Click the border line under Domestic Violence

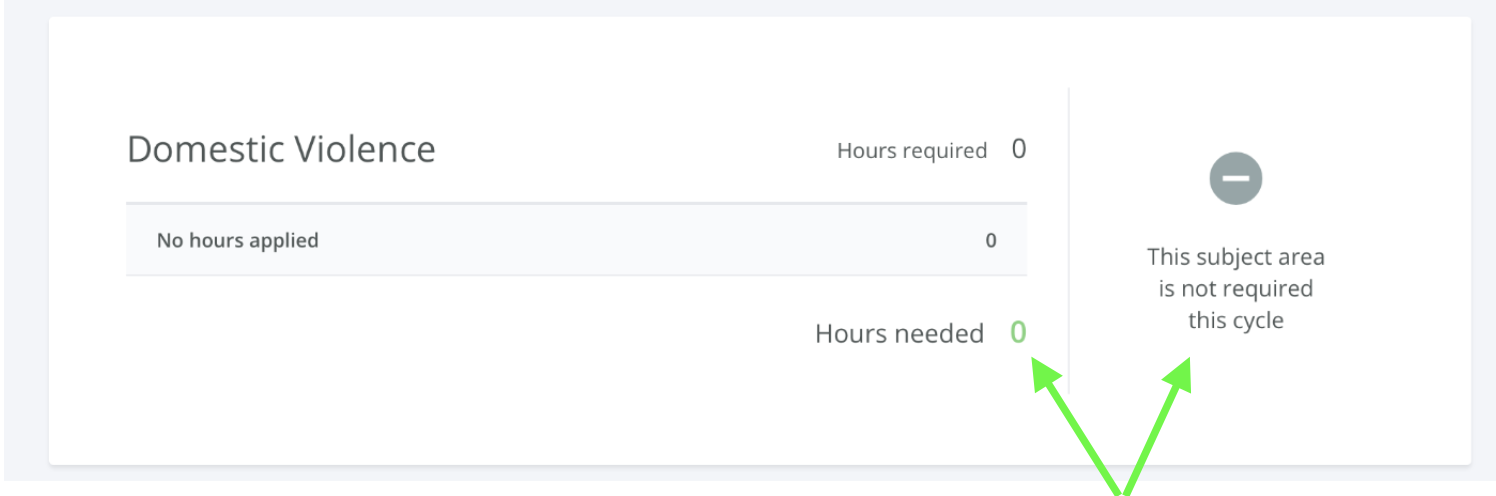pos(576,204)
